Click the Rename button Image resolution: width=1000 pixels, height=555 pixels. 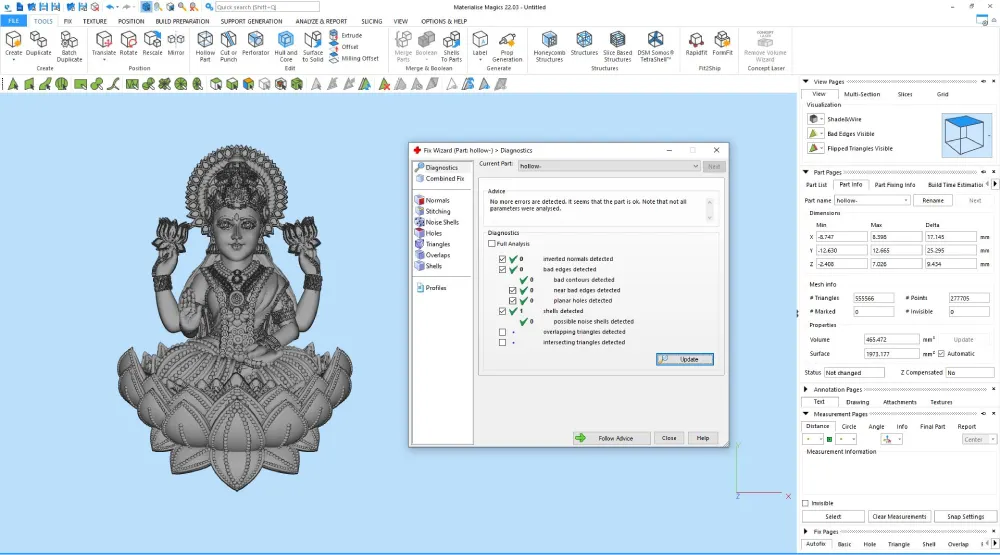932,200
